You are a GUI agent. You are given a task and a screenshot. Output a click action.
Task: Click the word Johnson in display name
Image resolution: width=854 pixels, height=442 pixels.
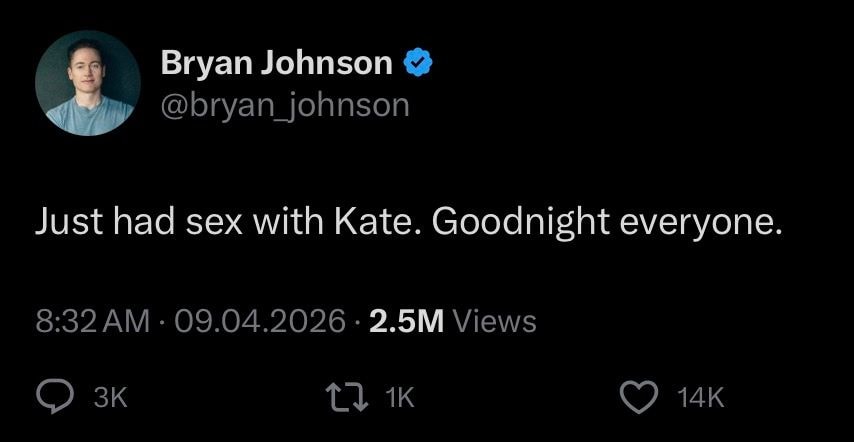(327, 64)
